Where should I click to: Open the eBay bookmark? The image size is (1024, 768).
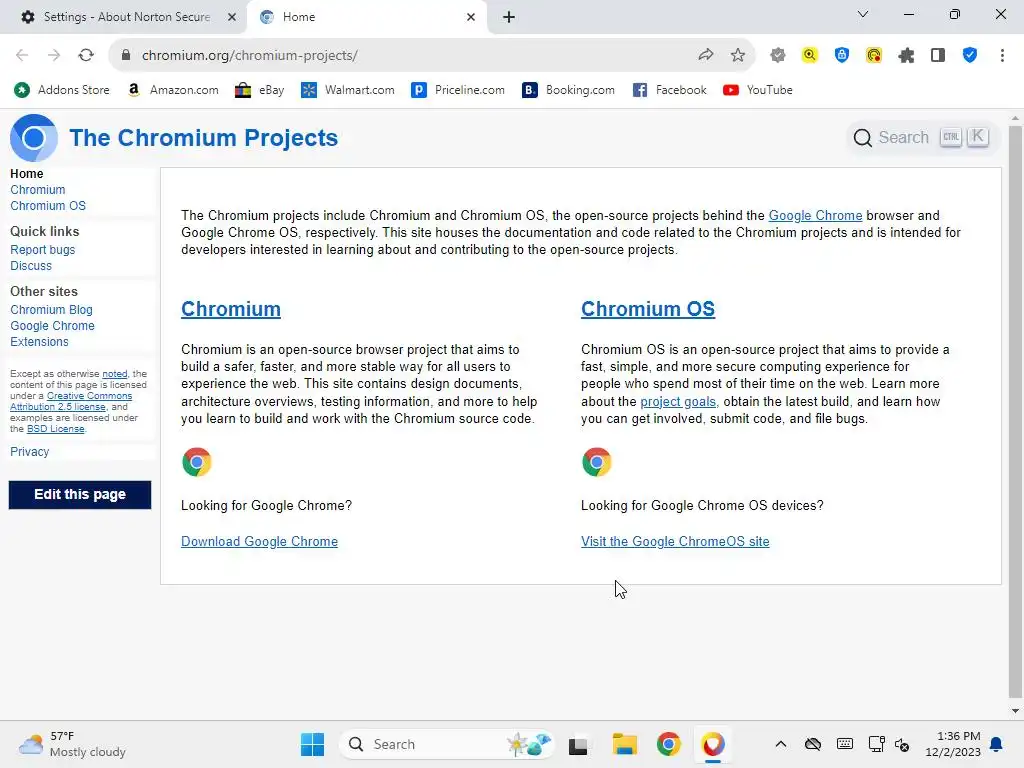click(259, 90)
